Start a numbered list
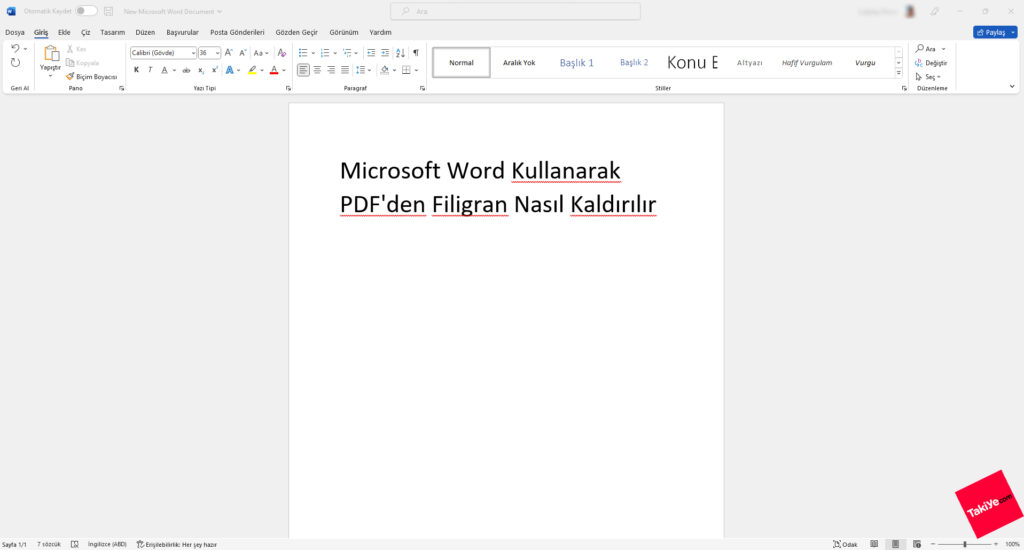The width and height of the screenshot is (1024, 550). [x=325, y=53]
